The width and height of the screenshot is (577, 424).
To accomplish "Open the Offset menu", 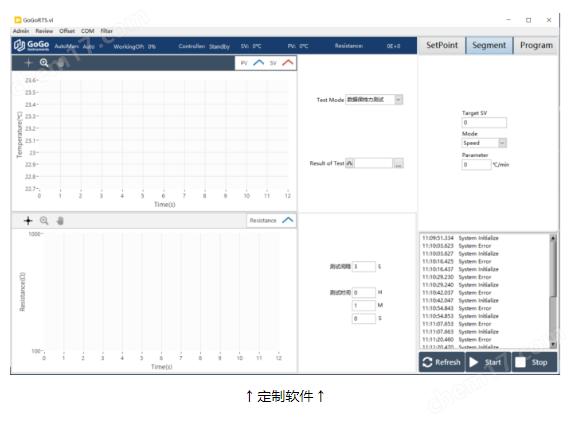I will [67, 31].
